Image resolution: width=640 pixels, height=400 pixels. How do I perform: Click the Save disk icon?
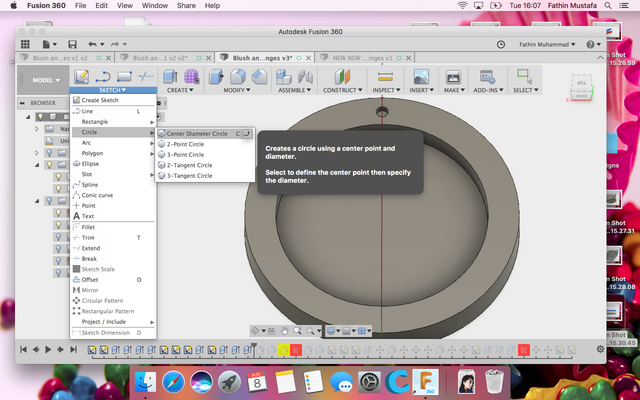click(x=72, y=44)
